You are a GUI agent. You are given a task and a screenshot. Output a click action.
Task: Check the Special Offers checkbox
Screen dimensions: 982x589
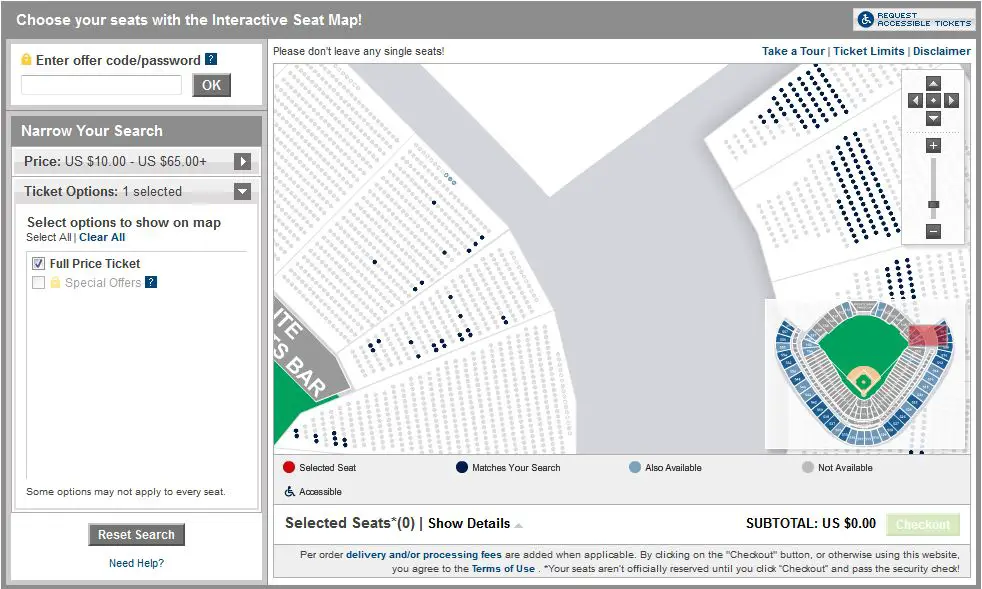(39, 283)
